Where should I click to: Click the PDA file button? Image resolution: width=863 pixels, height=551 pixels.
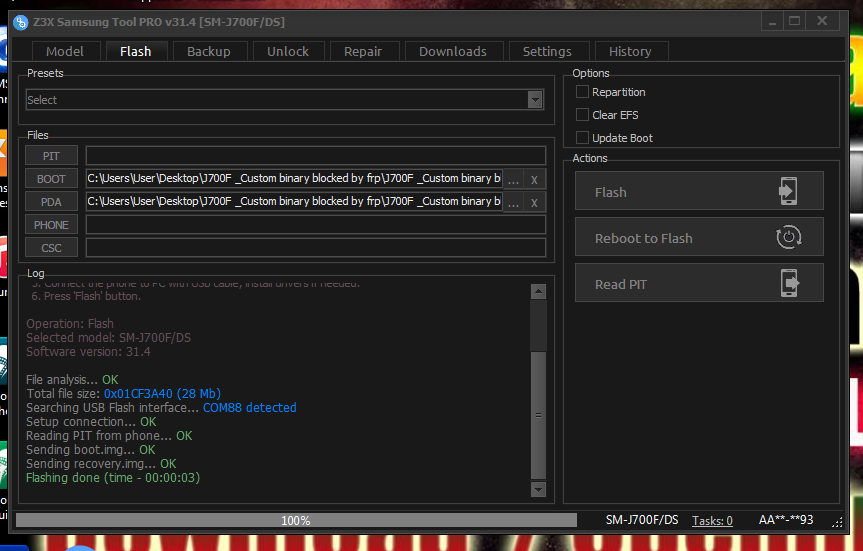[x=51, y=202]
